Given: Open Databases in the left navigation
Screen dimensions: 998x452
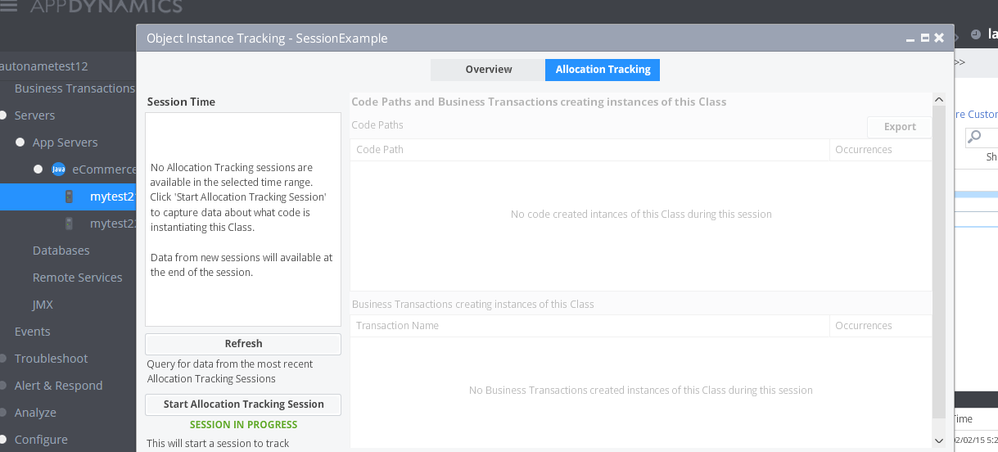Looking at the screenshot, I should coord(61,250).
